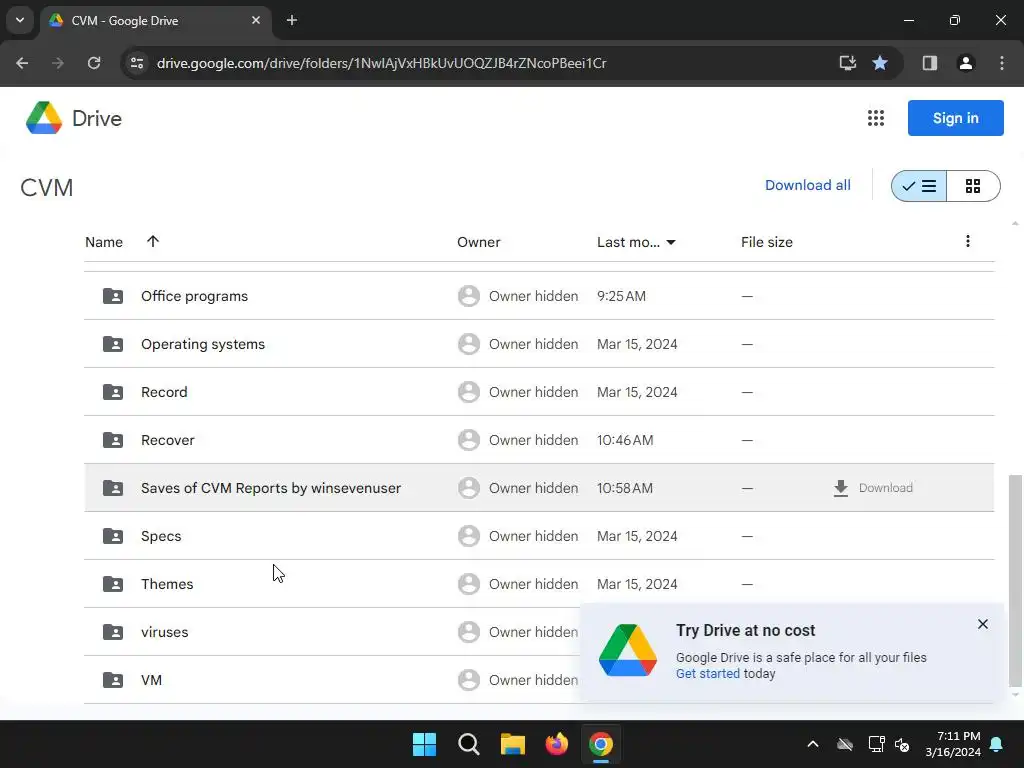Open the taskbar notification bell
This screenshot has width=1024, height=768.
click(997, 744)
